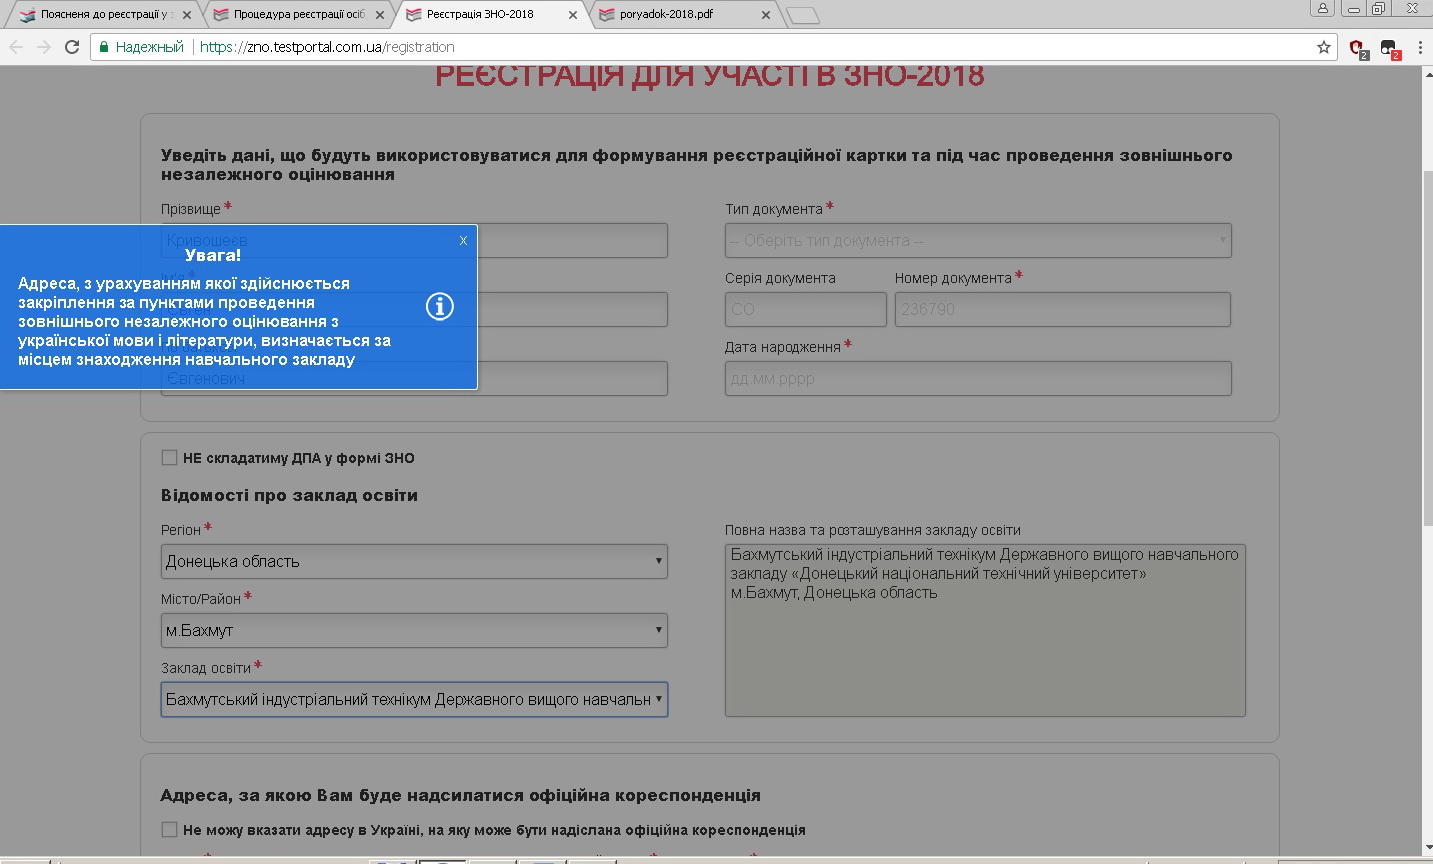Open the Chrome user profile icon
The height and width of the screenshot is (864, 1433).
(x=1322, y=8)
